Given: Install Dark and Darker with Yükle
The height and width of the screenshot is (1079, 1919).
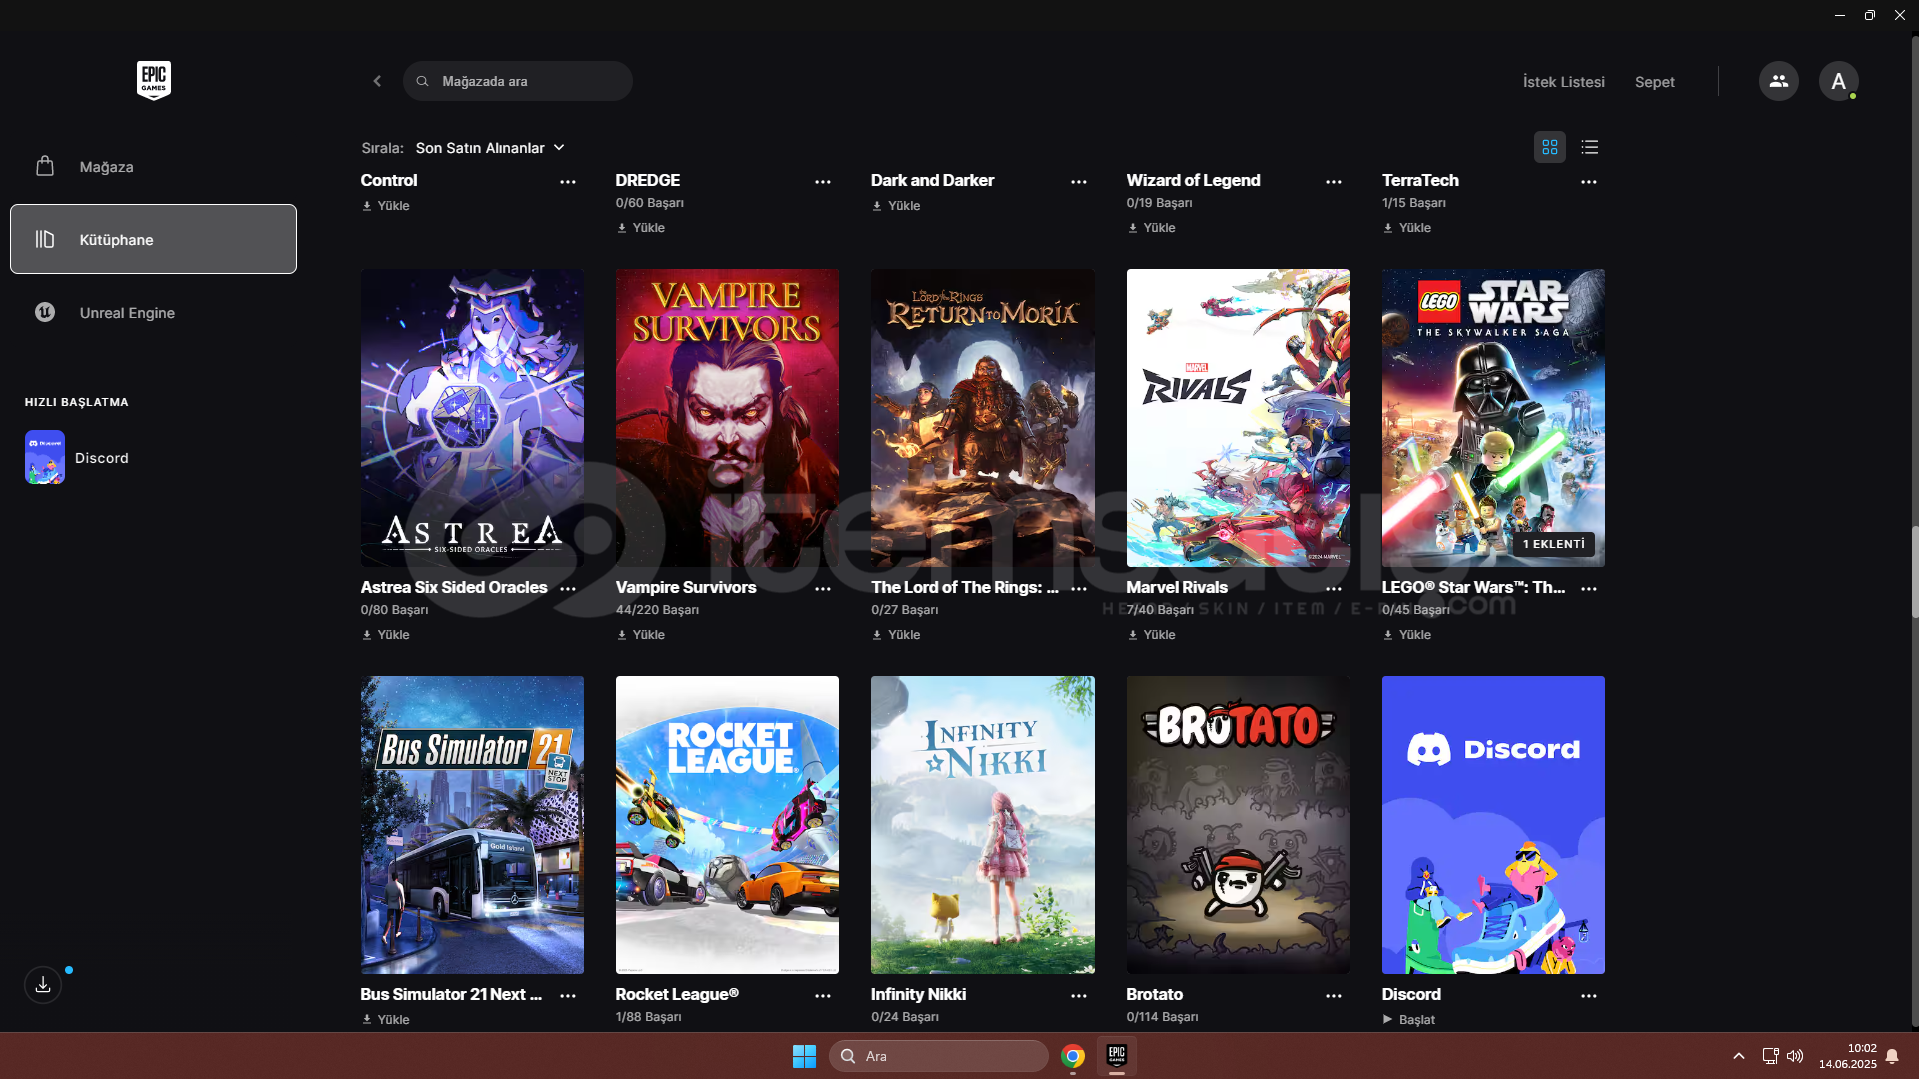Looking at the screenshot, I should 896,206.
